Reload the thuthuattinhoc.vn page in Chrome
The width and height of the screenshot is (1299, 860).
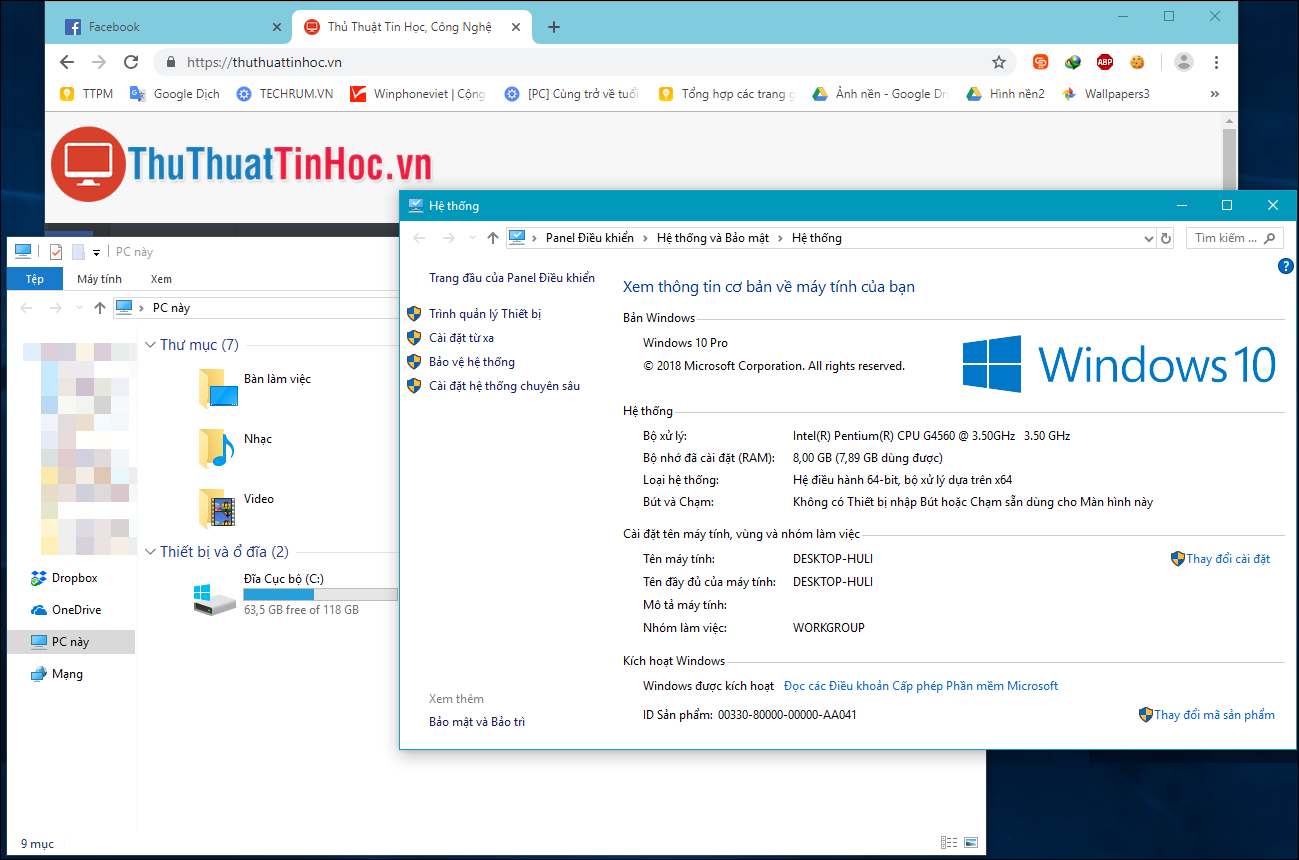[x=131, y=62]
